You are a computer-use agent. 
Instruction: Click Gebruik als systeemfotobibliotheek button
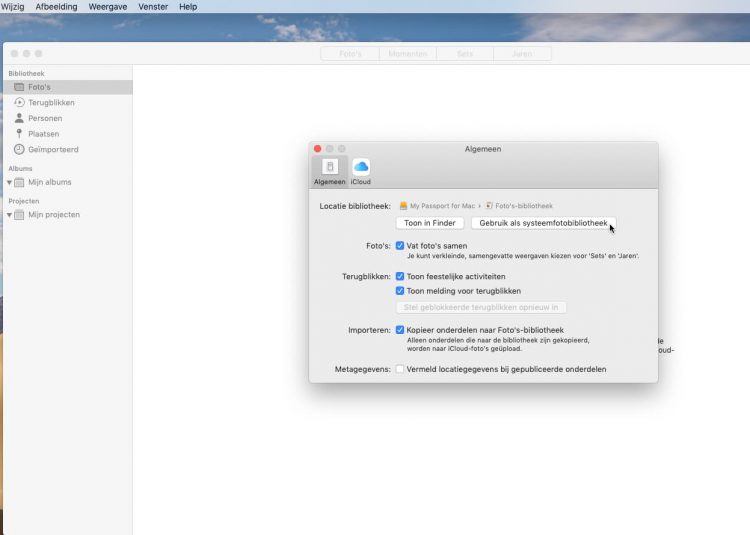point(543,223)
